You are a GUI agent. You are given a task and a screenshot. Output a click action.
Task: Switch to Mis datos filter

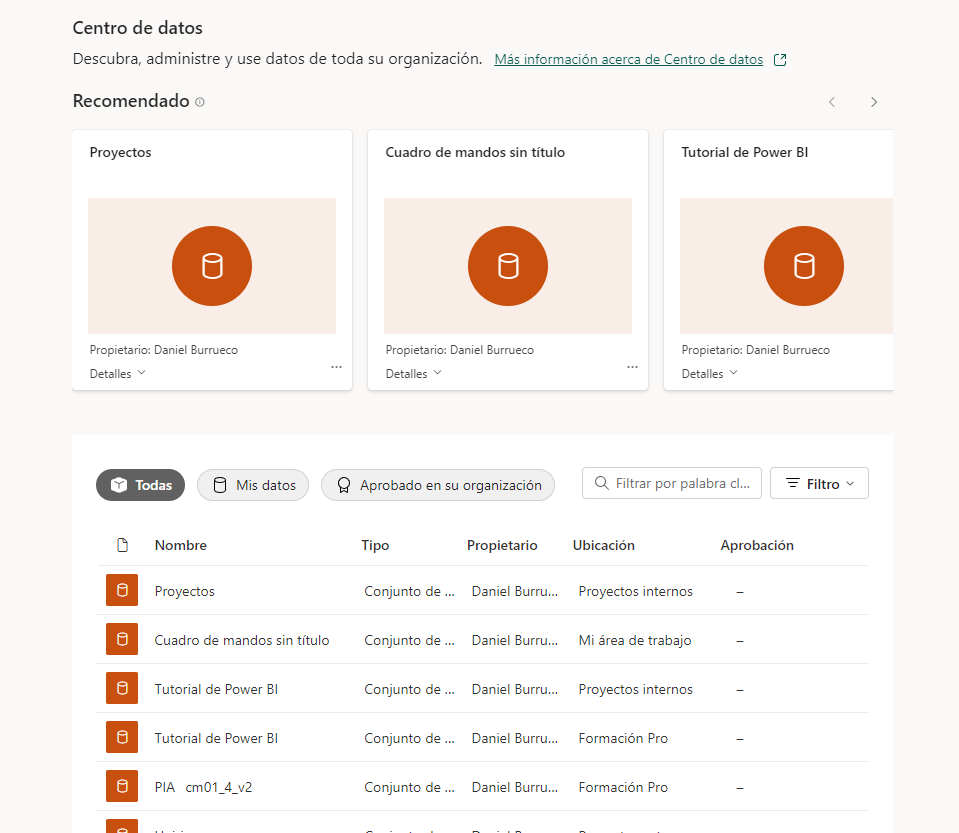[x=254, y=485]
